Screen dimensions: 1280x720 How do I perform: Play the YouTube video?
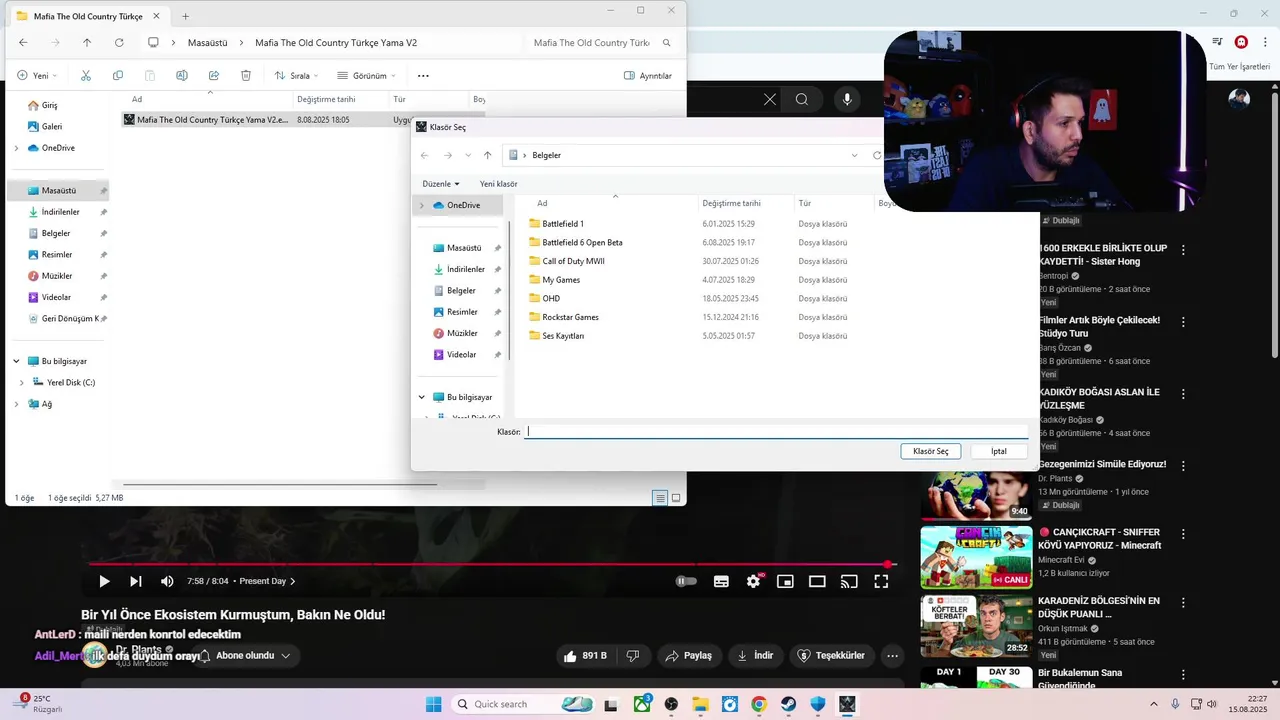tap(104, 581)
